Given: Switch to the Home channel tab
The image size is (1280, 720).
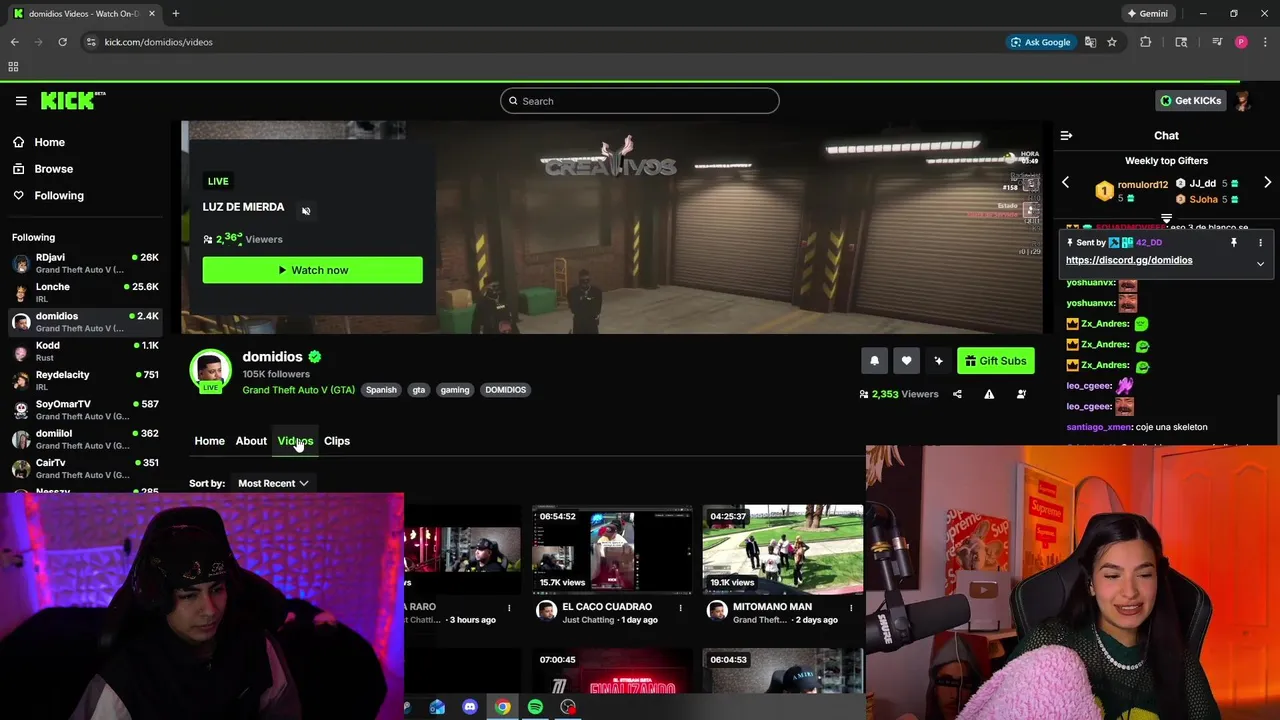Looking at the screenshot, I should 209,441.
